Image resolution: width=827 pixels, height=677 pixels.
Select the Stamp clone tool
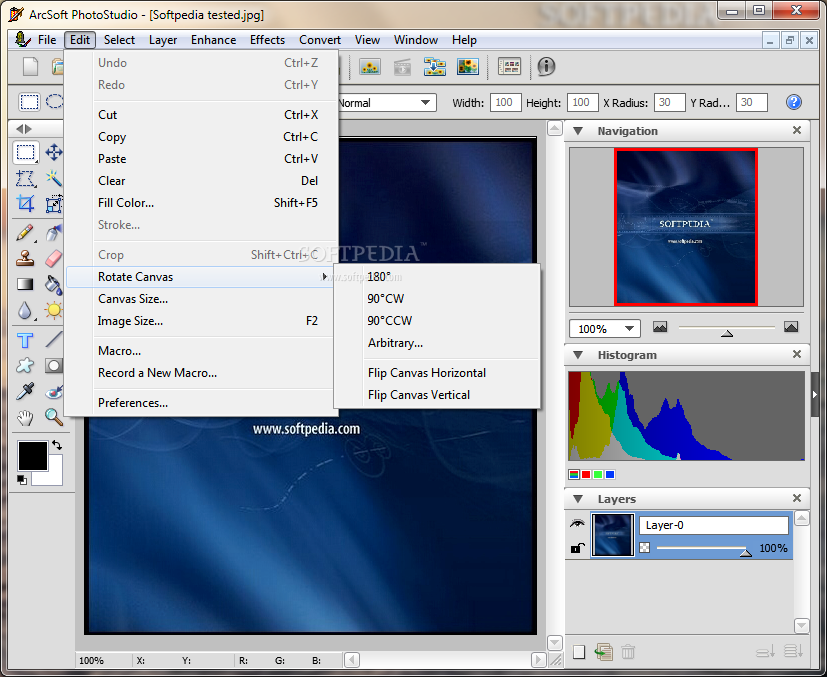pyautogui.click(x=25, y=258)
